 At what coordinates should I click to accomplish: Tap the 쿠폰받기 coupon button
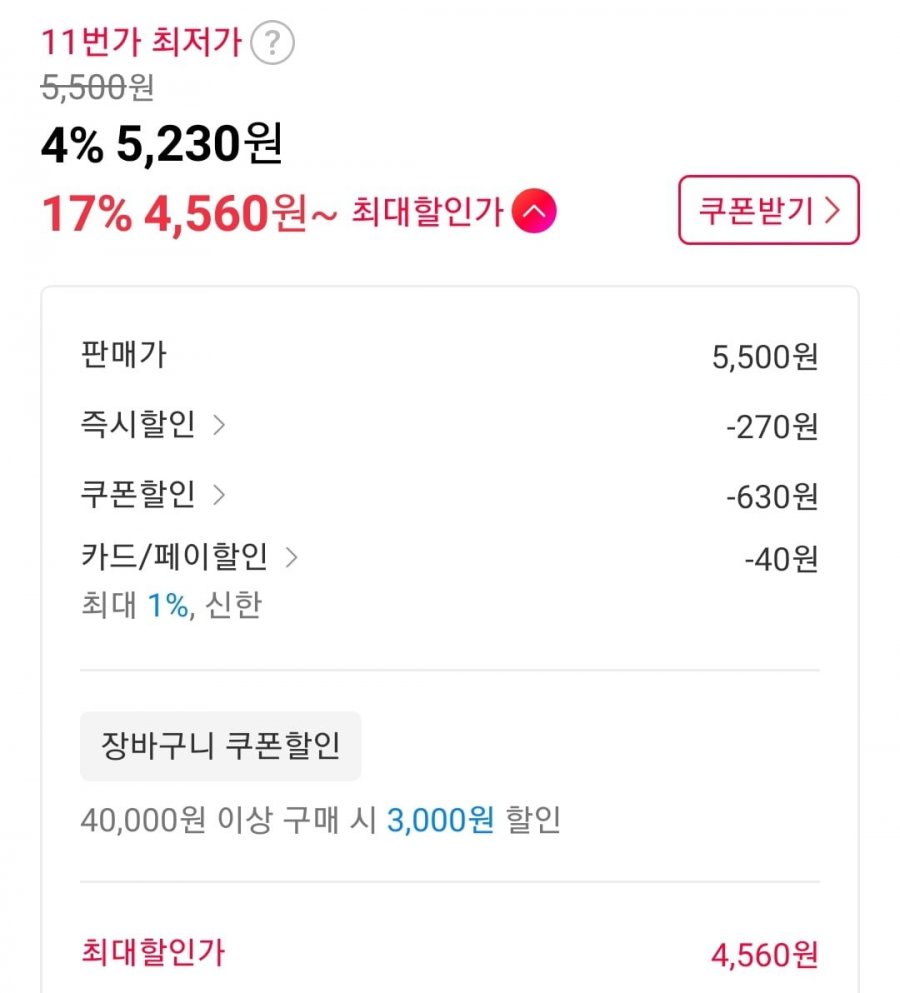pos(768,211)
